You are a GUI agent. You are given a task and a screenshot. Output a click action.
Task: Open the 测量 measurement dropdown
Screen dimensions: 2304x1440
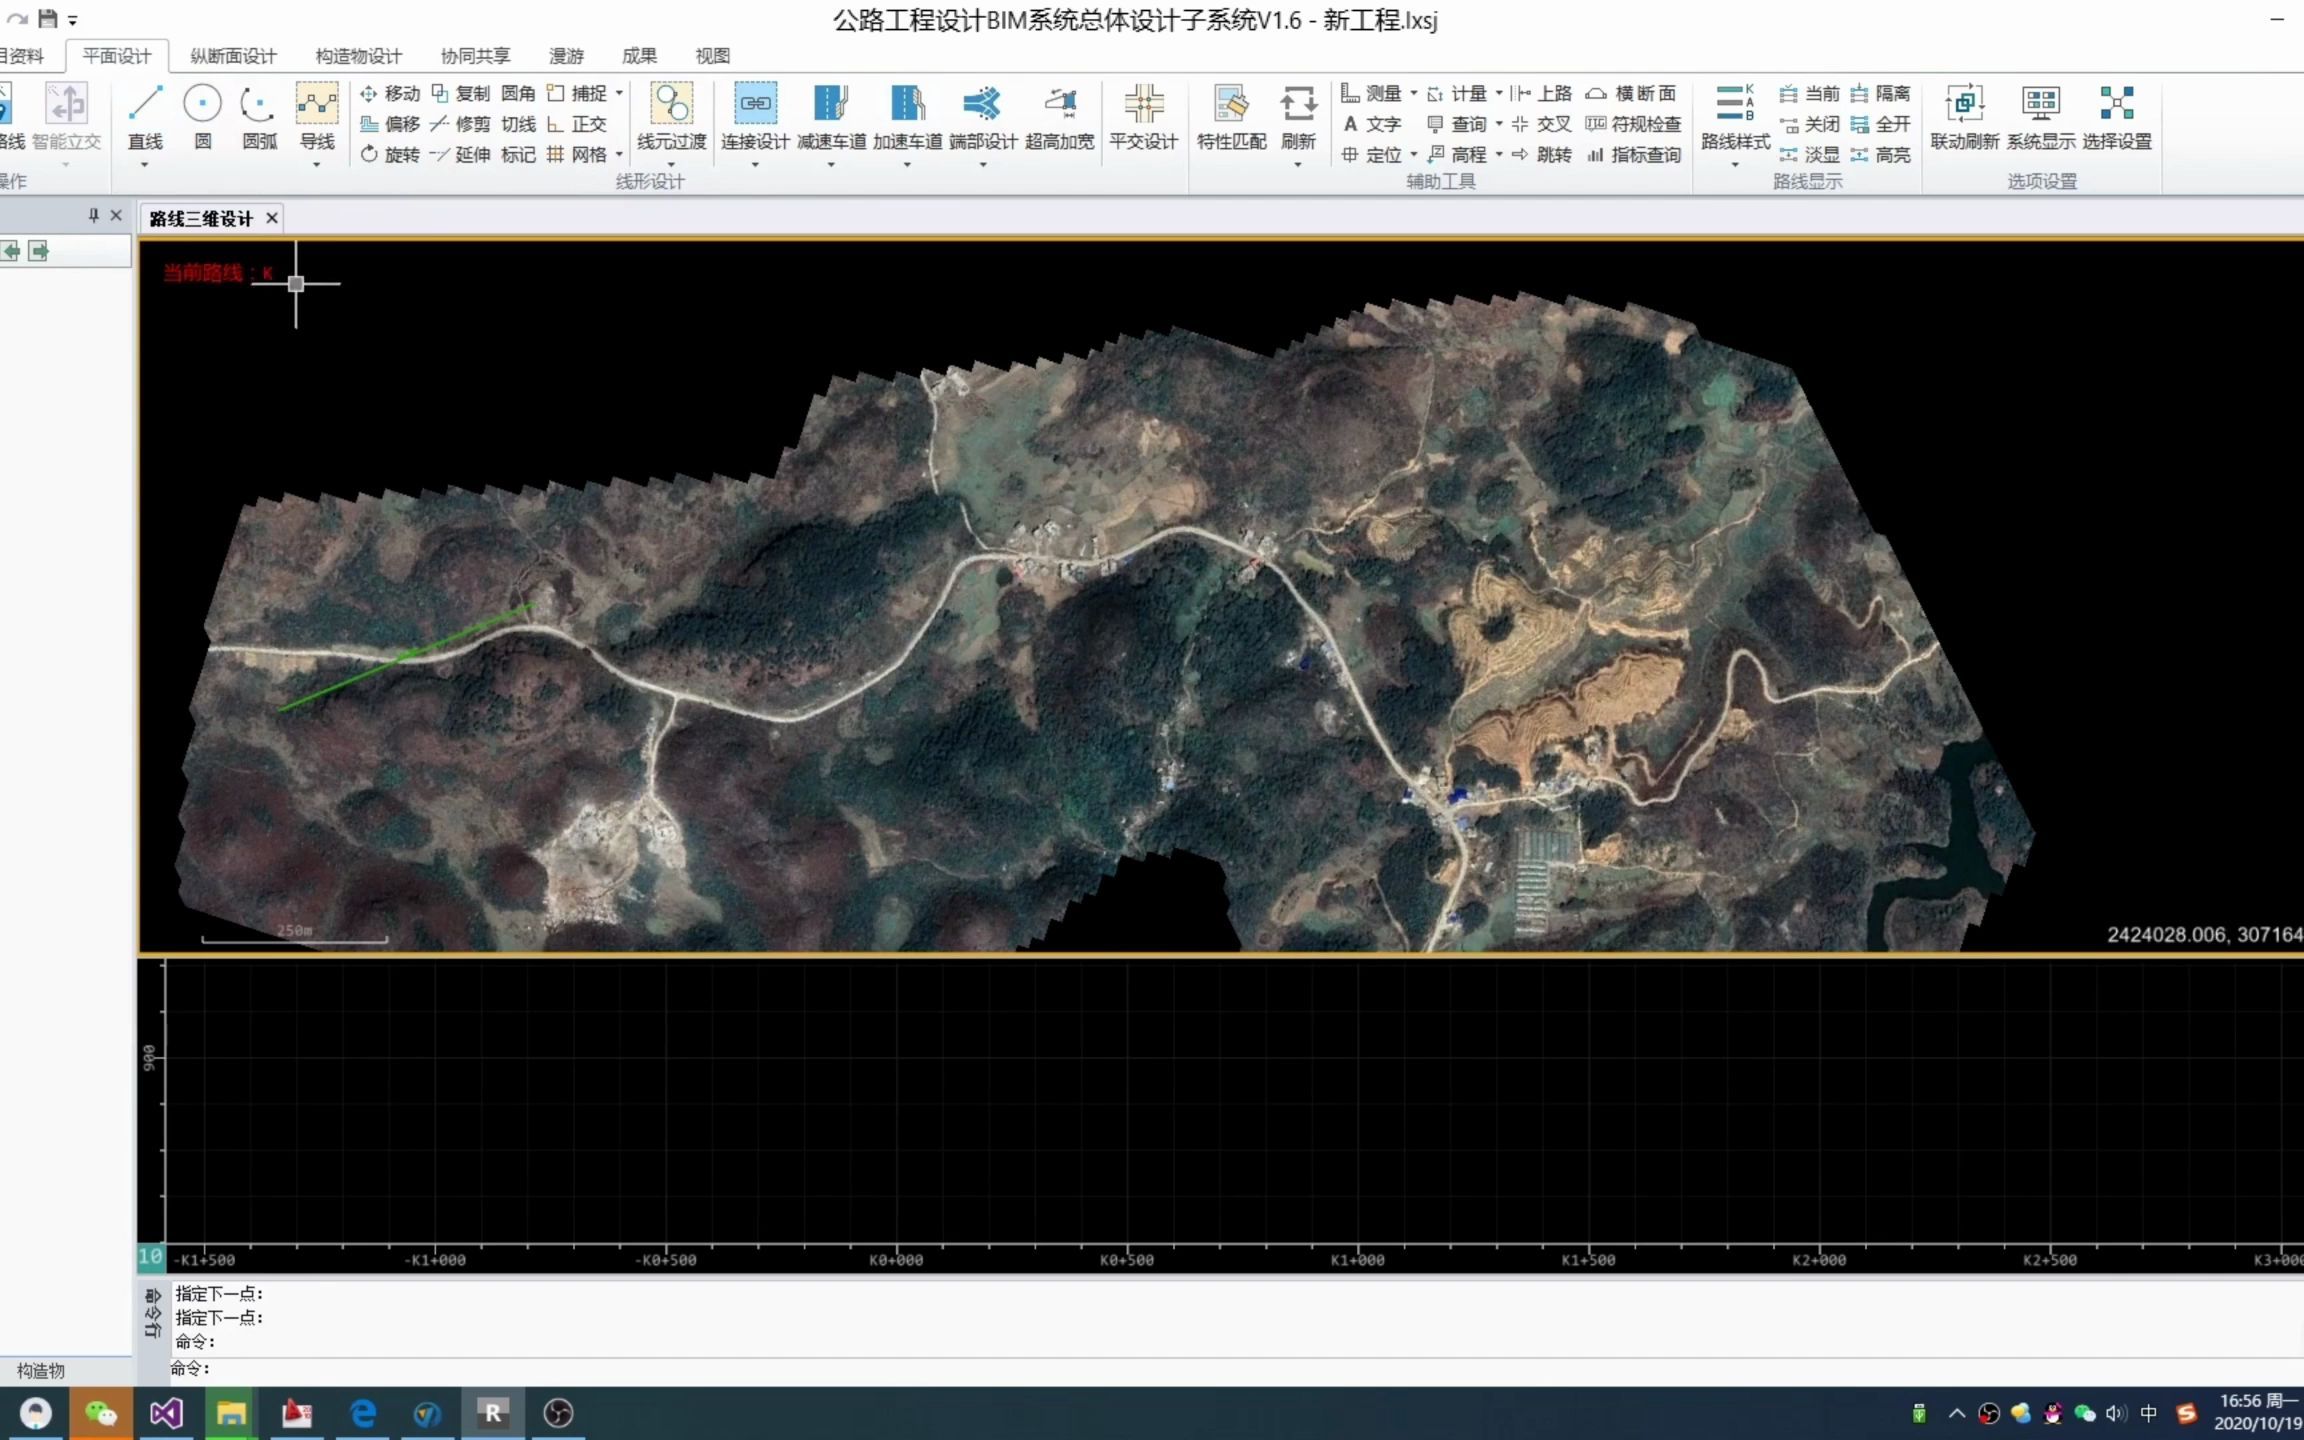point(1414,92)
